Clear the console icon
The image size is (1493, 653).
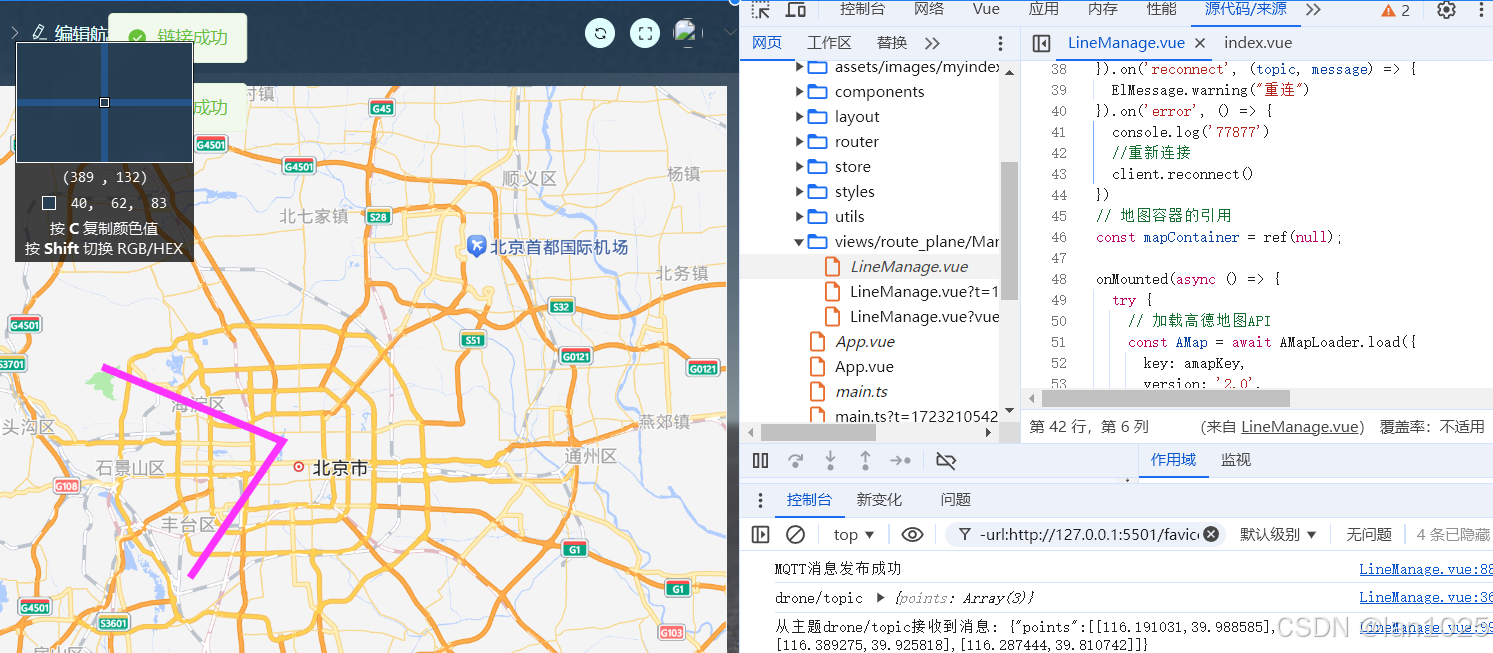point(795,534)
